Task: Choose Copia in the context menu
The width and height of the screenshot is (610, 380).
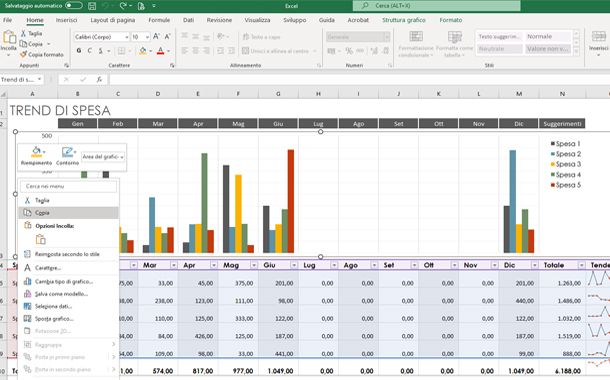Action: coord(68,213)
